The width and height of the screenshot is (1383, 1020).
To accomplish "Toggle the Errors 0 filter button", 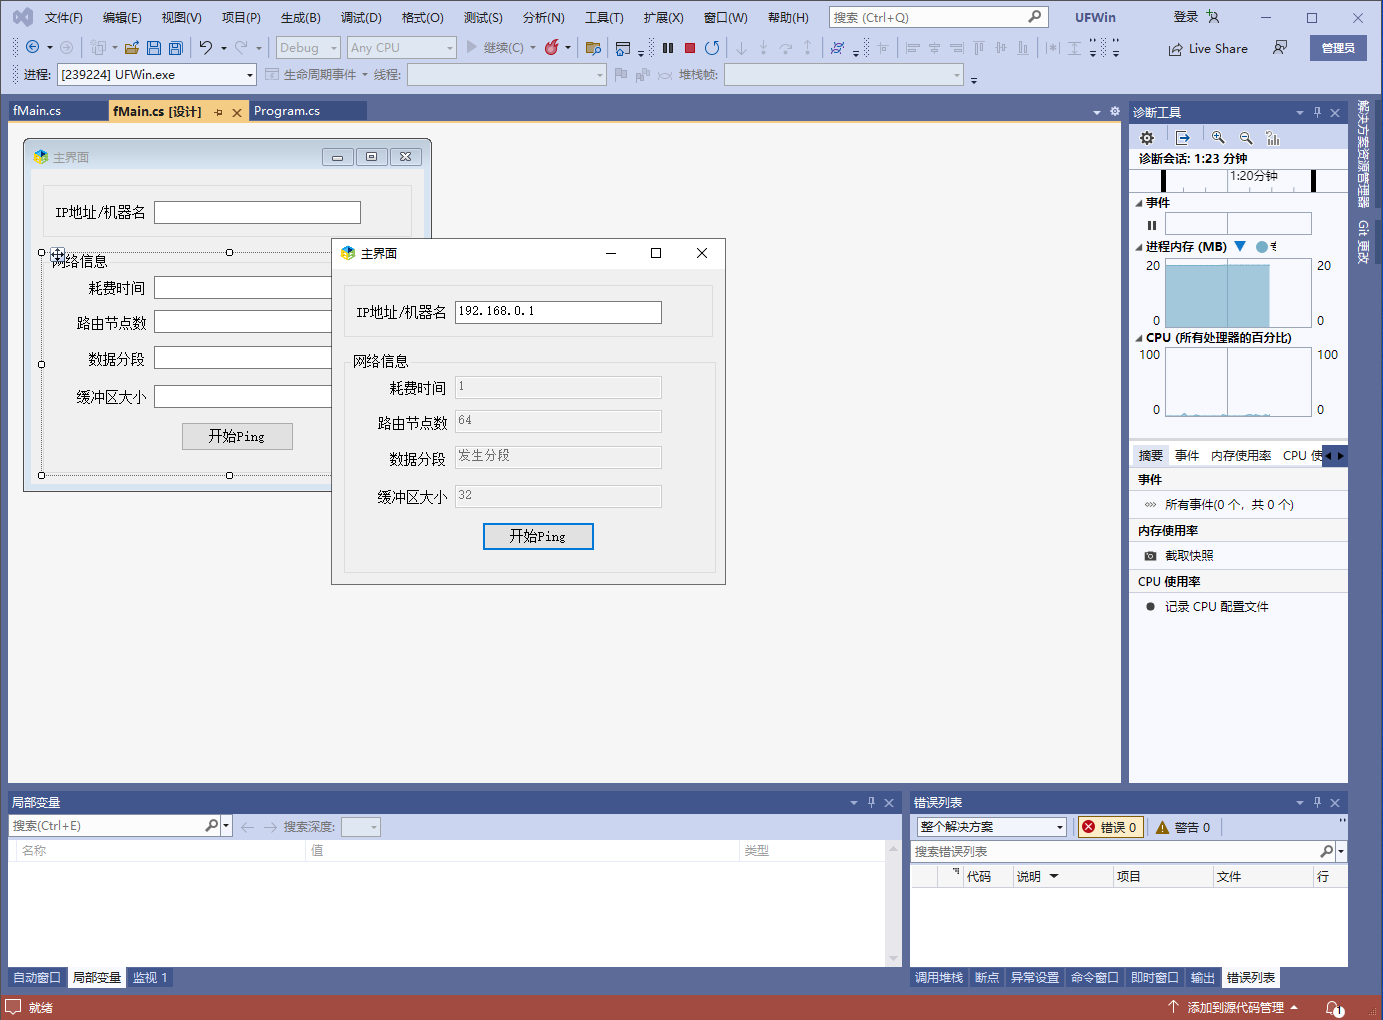I will point(1110,827).
